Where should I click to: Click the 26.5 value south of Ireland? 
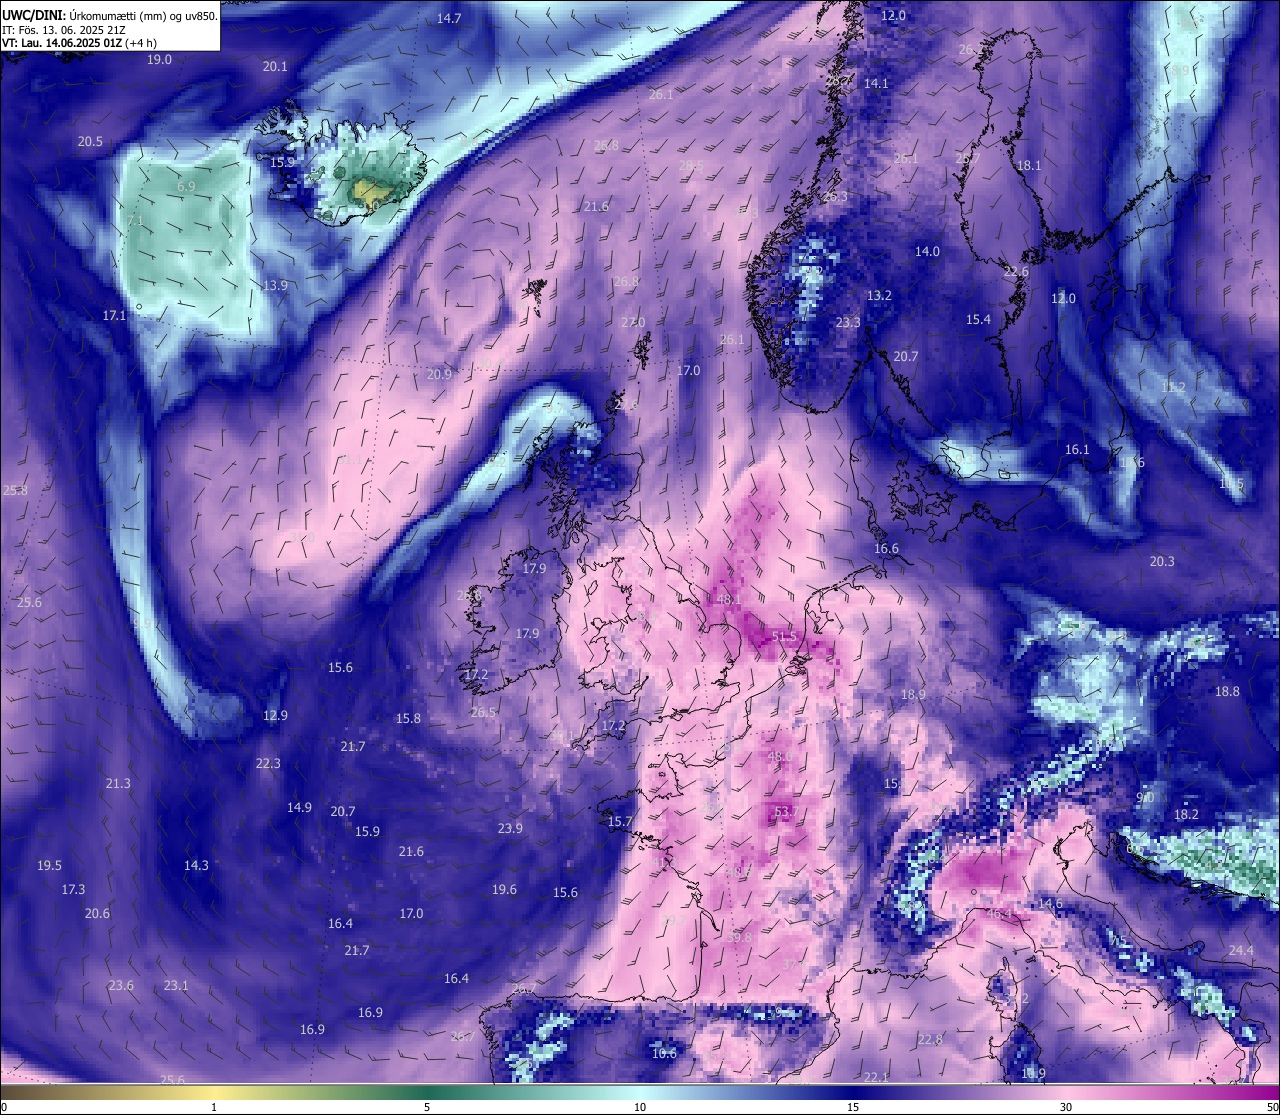coord(483,713)
